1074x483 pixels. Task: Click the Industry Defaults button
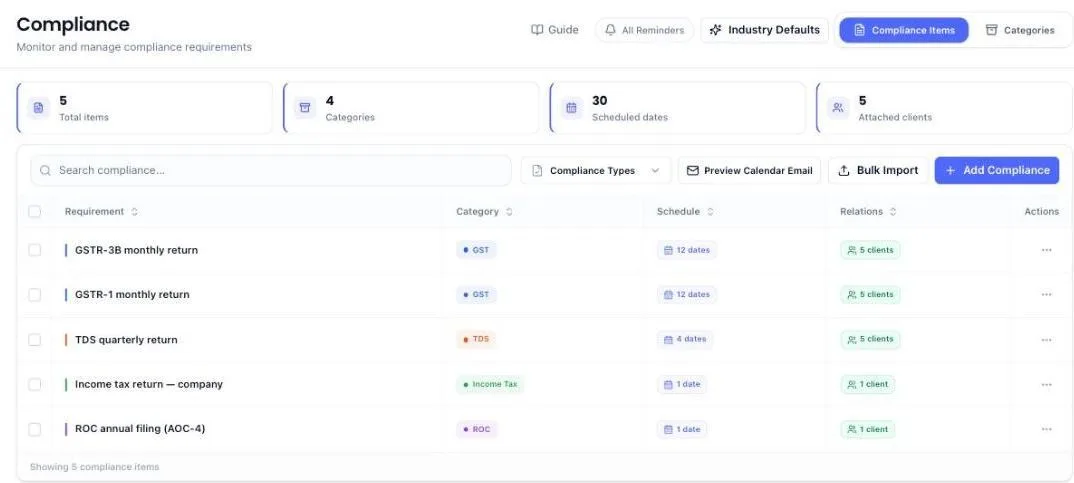click(764, 30)
